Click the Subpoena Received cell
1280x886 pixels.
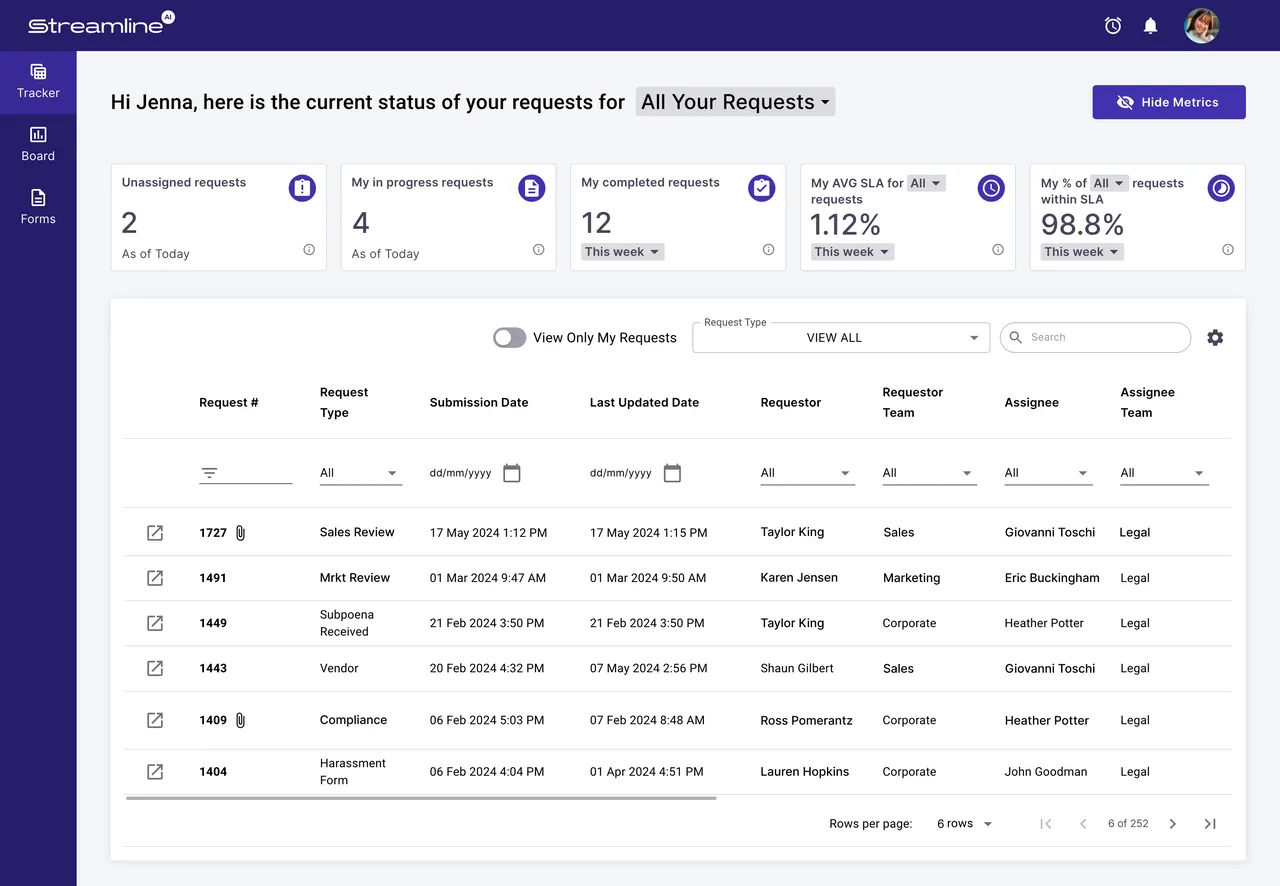click(347, 623)
